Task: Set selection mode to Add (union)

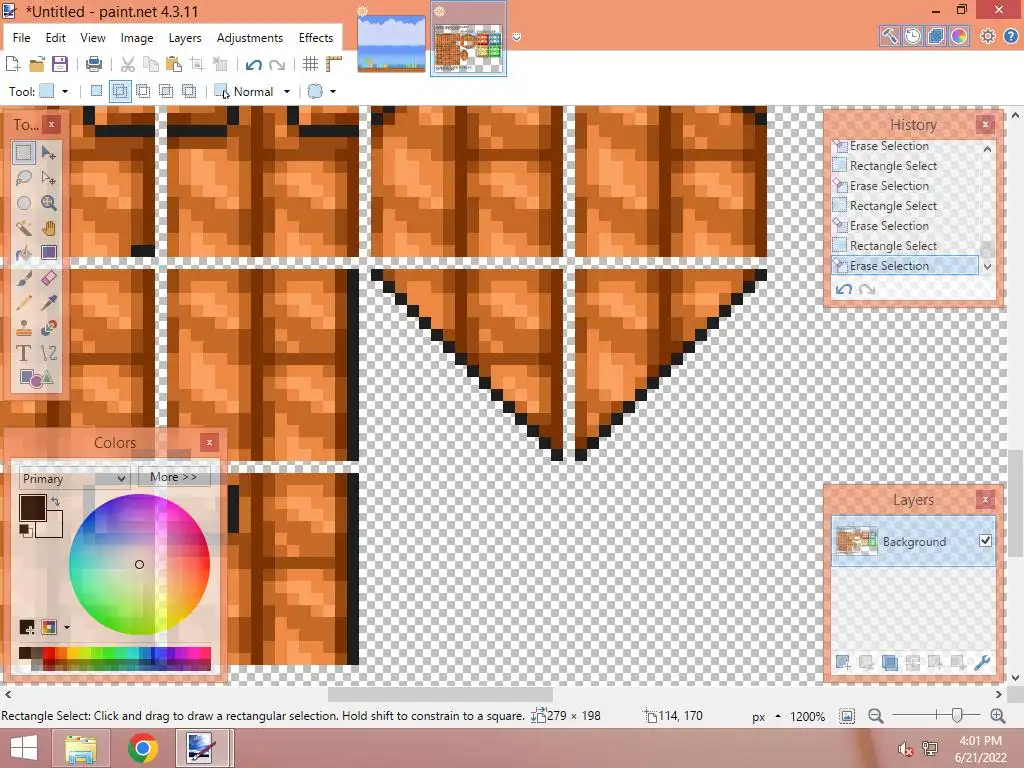Action: [x=120, y=91]
